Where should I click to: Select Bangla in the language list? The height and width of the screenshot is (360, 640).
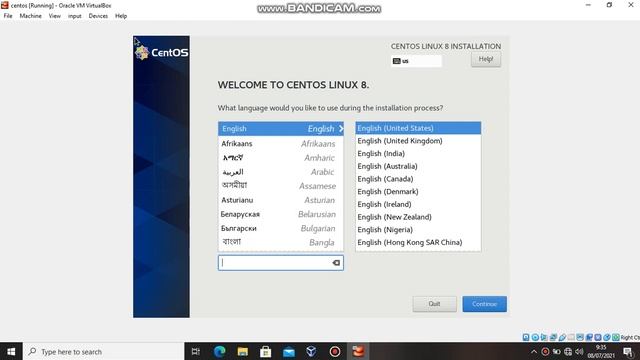point(281,242)
